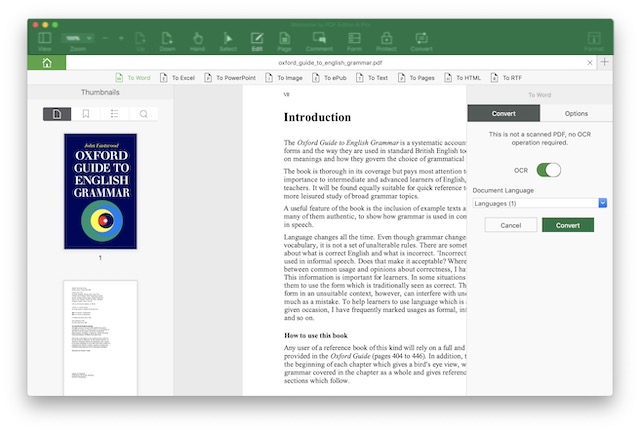Switch to the Convert tab

click(504, 114)
